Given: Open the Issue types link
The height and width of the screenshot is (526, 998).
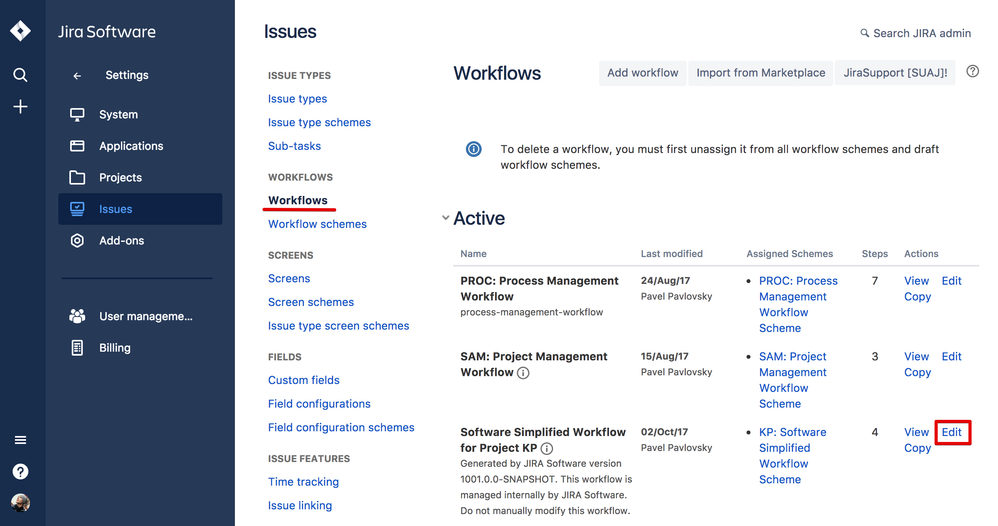Looking at the screenshot, I should pos(297,99).
